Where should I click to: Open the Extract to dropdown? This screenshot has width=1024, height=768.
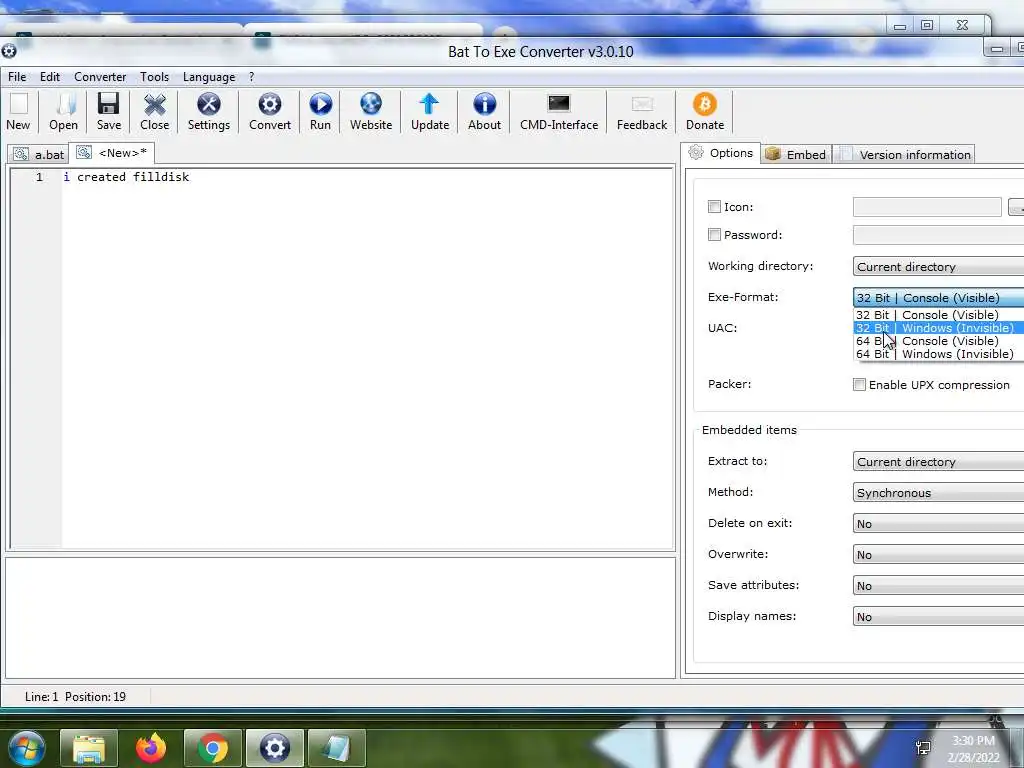click(938, 462)
